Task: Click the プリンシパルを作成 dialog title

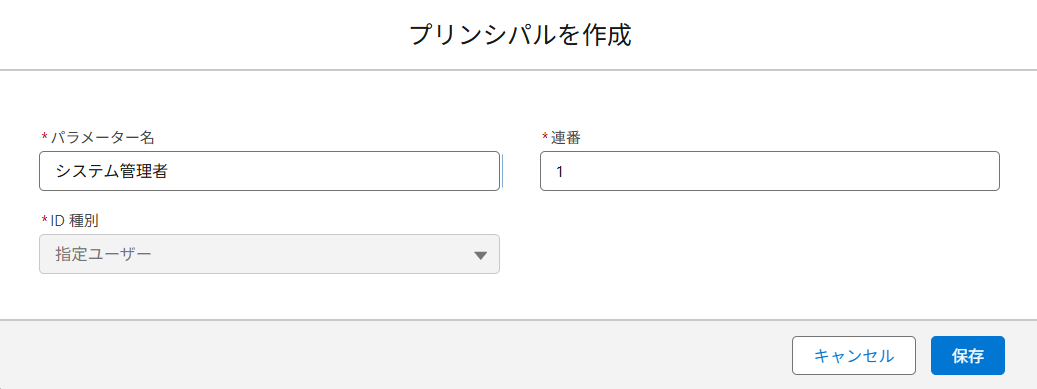Action: click(x=520, y=34)
